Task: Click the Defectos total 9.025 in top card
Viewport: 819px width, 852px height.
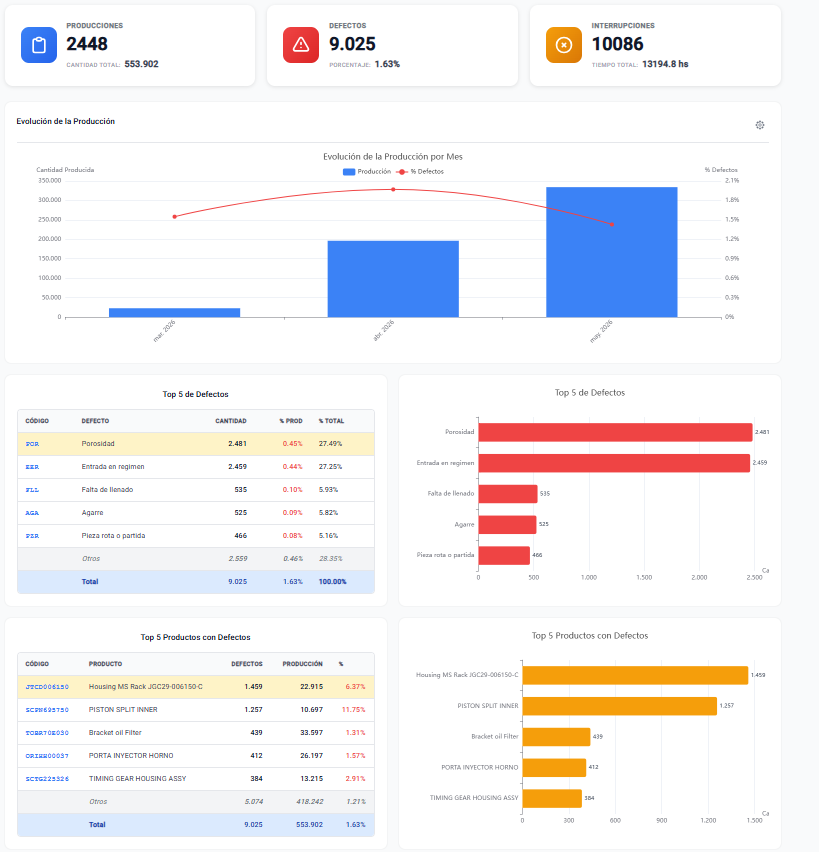Action: click(x=352, y=44)
